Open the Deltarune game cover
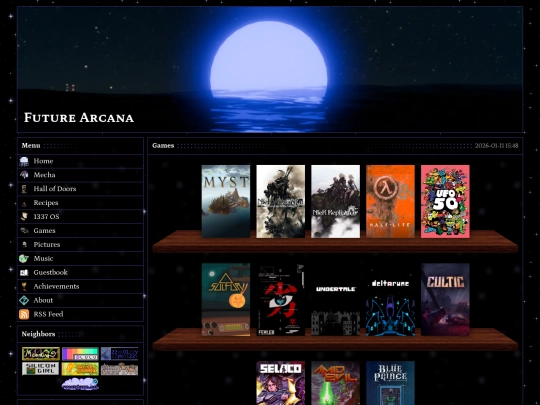 (391, 300)
